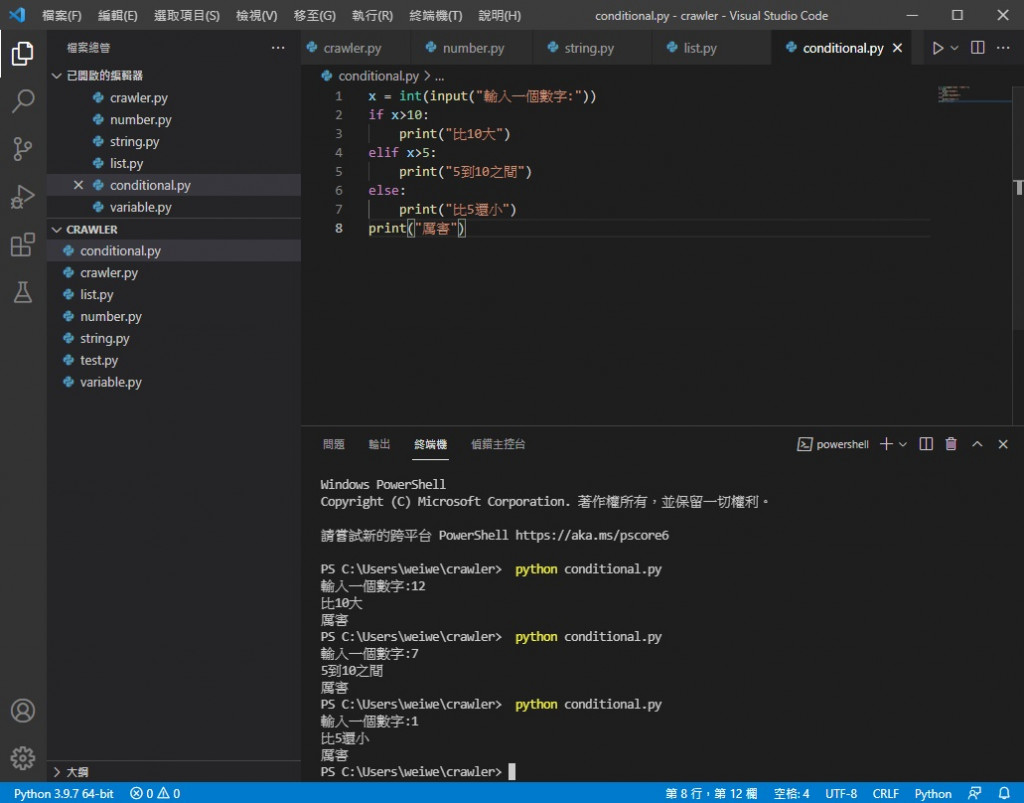
Task: Open the 終端機(T) Terminal menu
Action: tap(436, 16)
